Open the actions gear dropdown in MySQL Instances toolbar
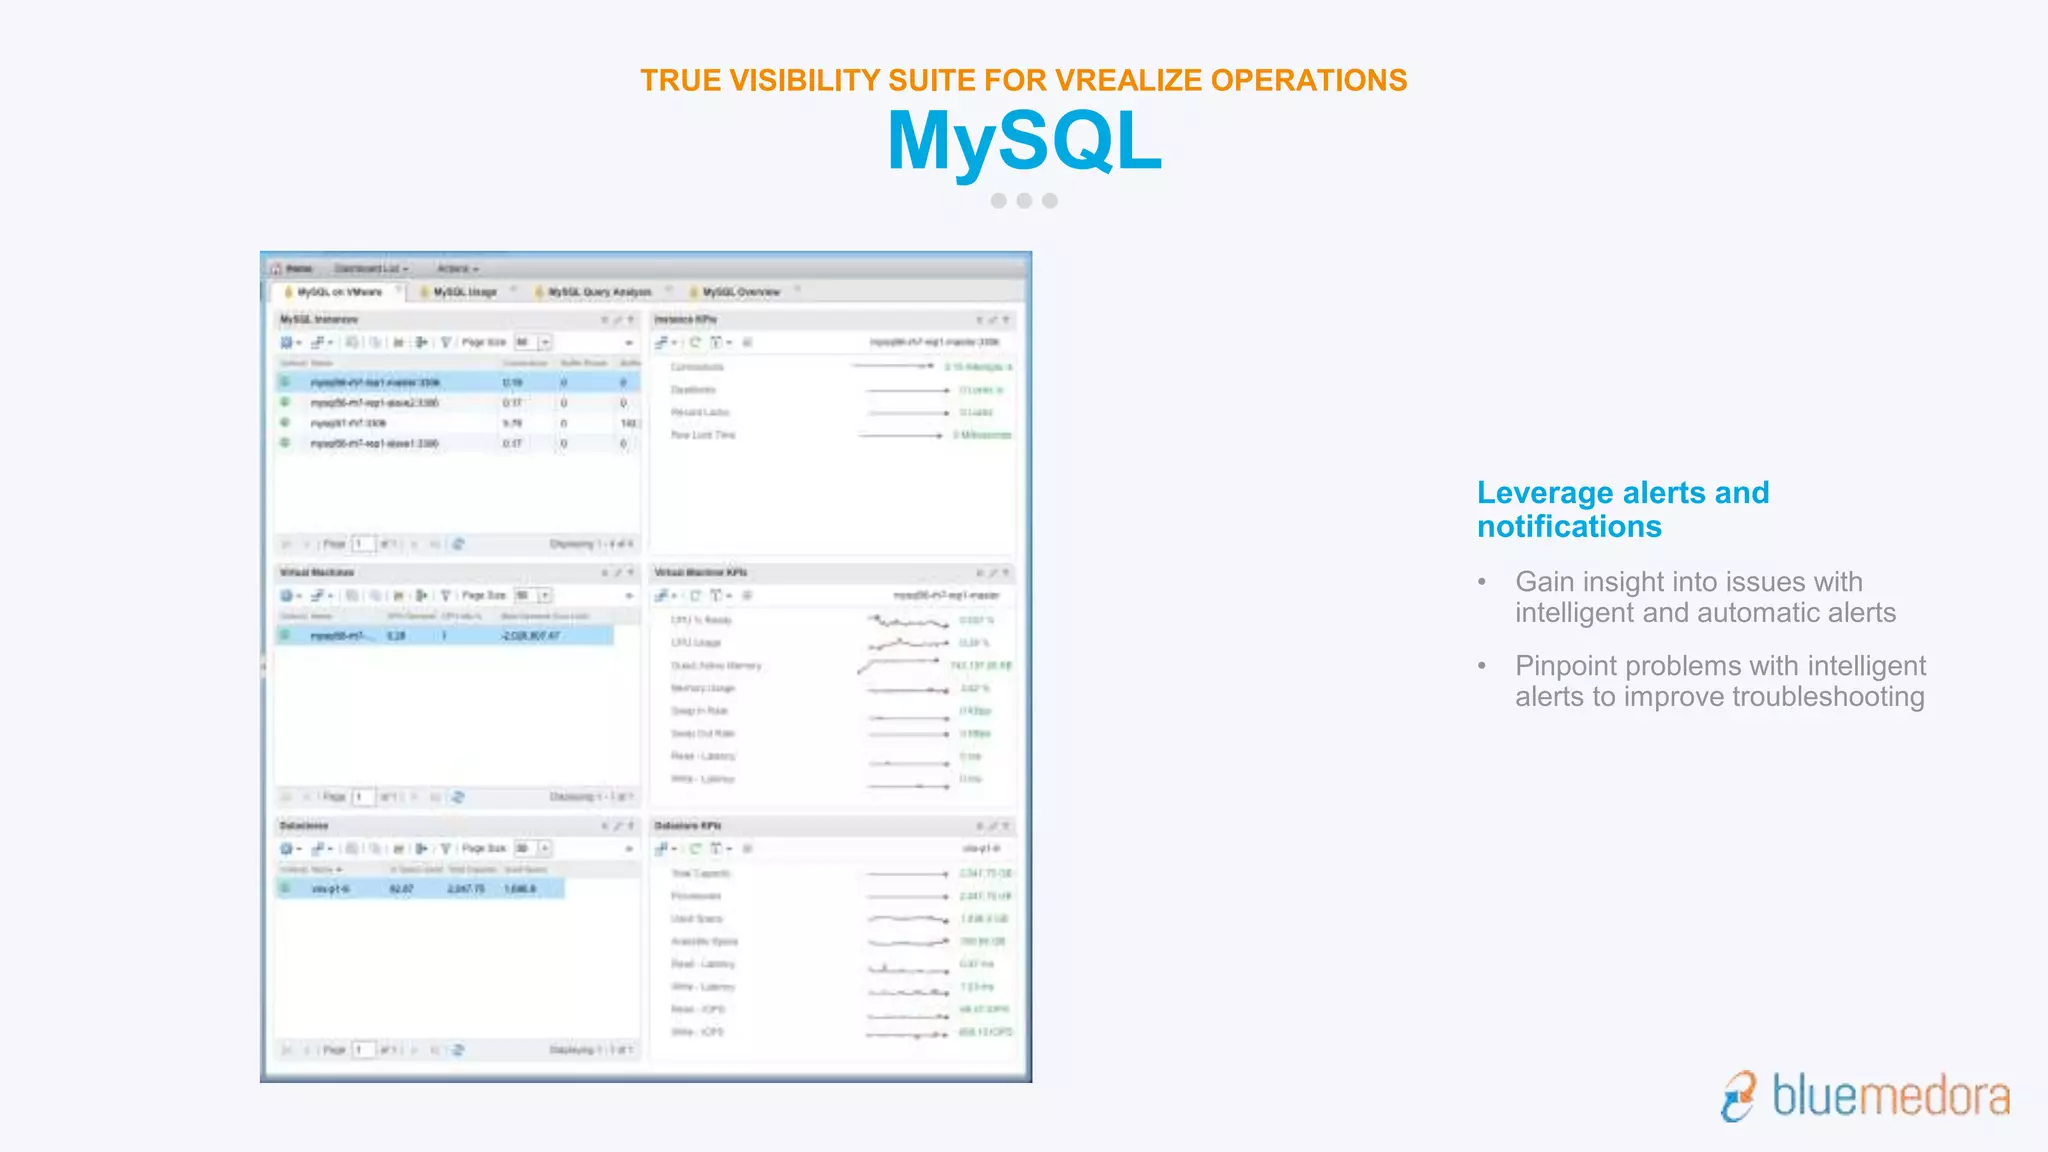This screenshot has width=2048, height=1152. pyautogui.click(x=289, y=342)
